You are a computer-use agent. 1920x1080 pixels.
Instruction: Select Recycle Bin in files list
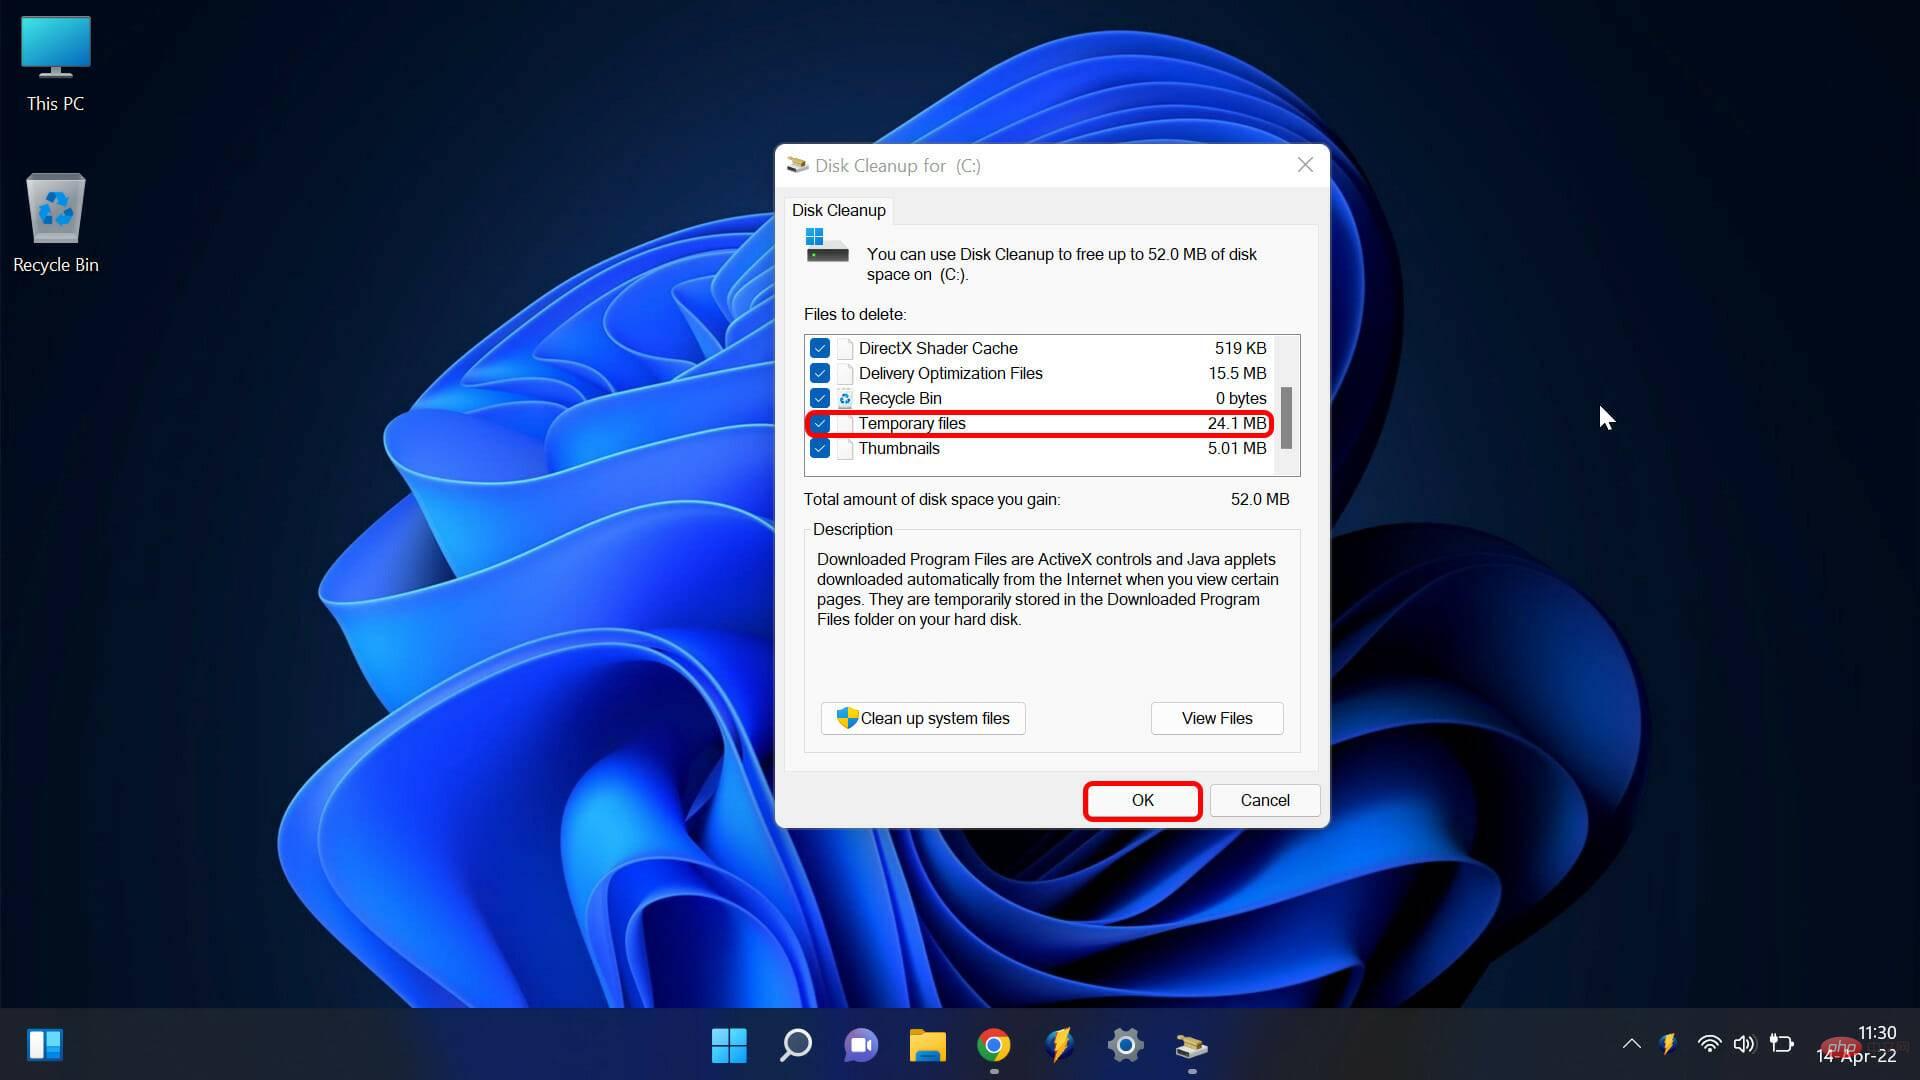[901, 398]
